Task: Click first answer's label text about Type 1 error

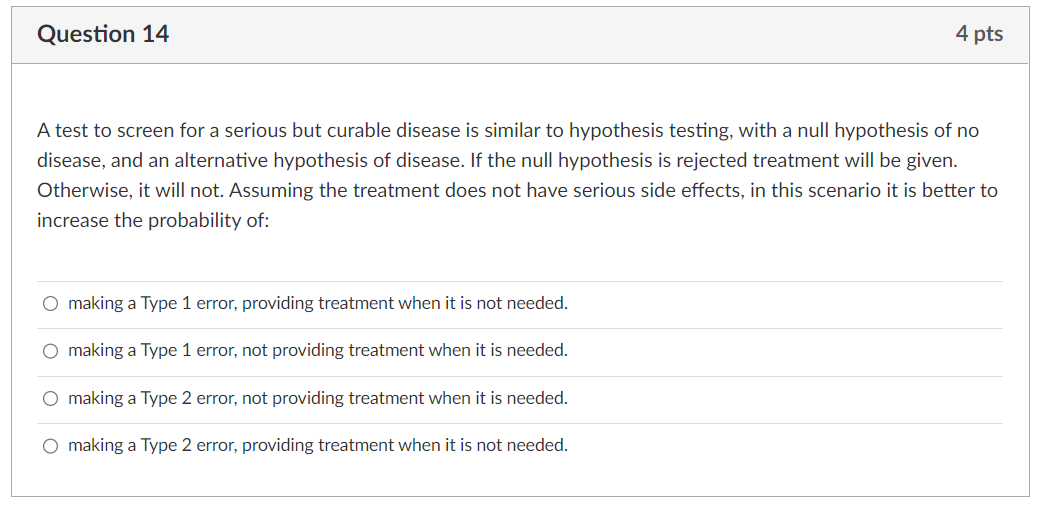Action: pyautogui.click(x=317, y=303)
